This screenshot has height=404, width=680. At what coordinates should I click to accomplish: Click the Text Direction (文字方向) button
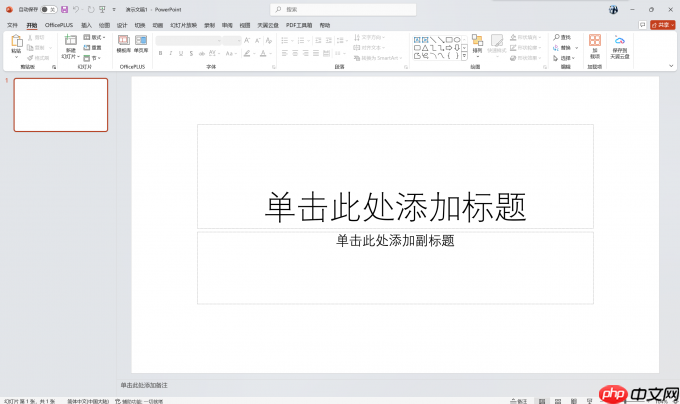coord(369,37)
